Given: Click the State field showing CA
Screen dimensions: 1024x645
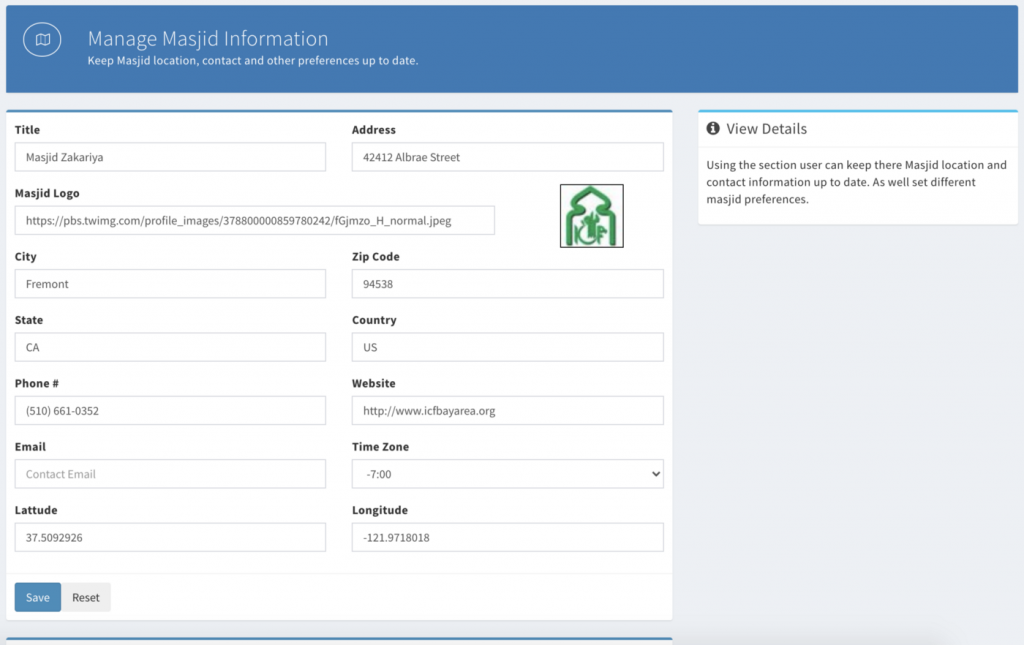Looking at the screenshot, I should click(170, 347).
